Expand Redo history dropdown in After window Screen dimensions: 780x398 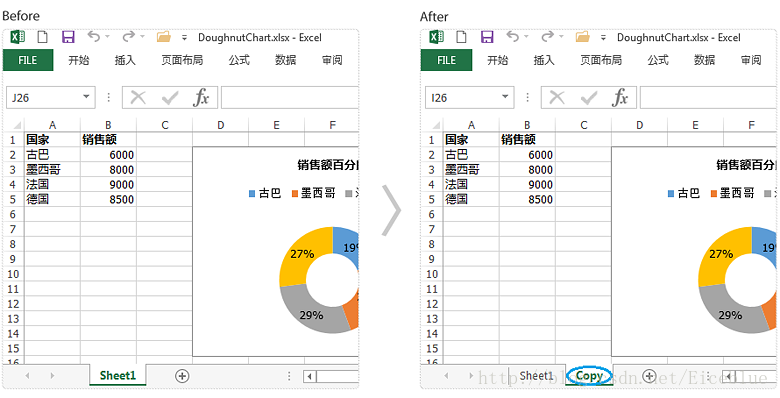pos(561,37)
